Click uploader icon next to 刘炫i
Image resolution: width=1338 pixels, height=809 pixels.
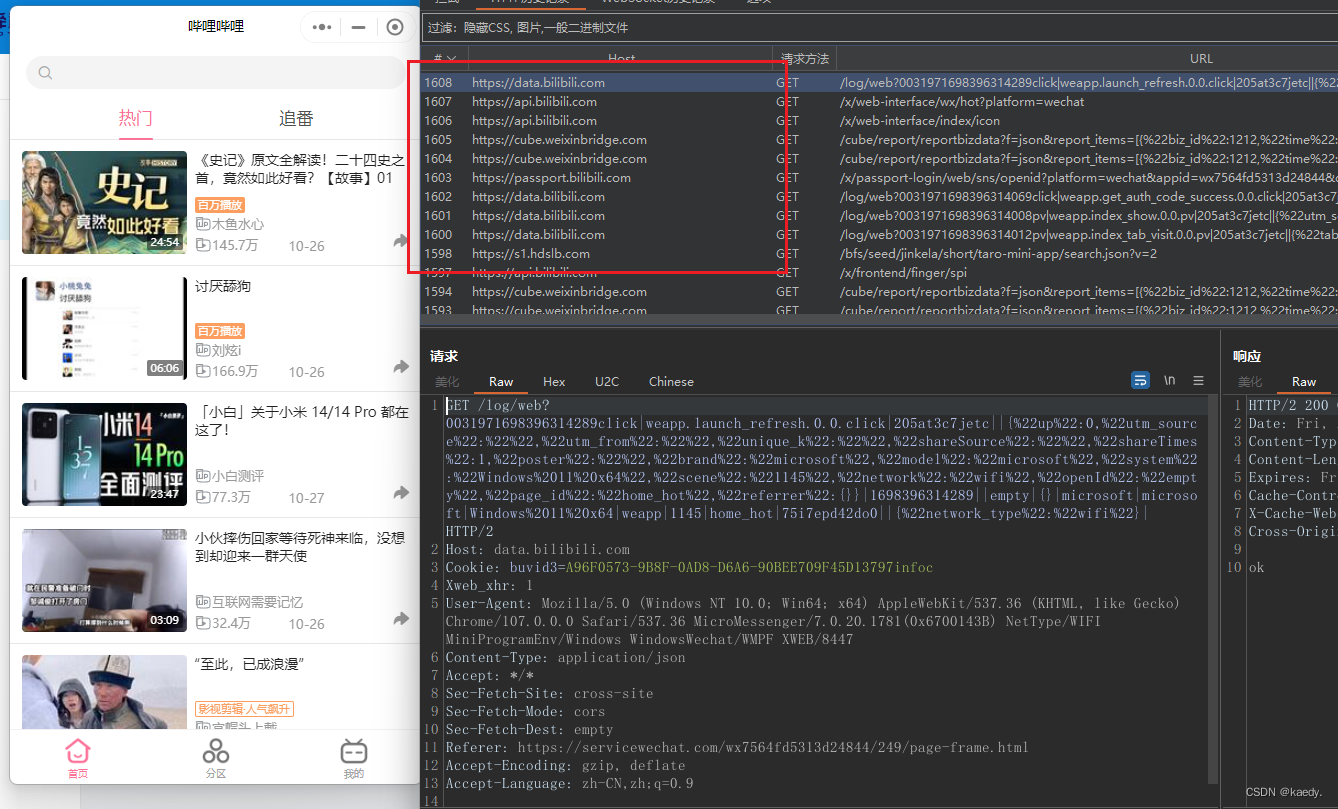pyautogui.click(x=202, y=350)
